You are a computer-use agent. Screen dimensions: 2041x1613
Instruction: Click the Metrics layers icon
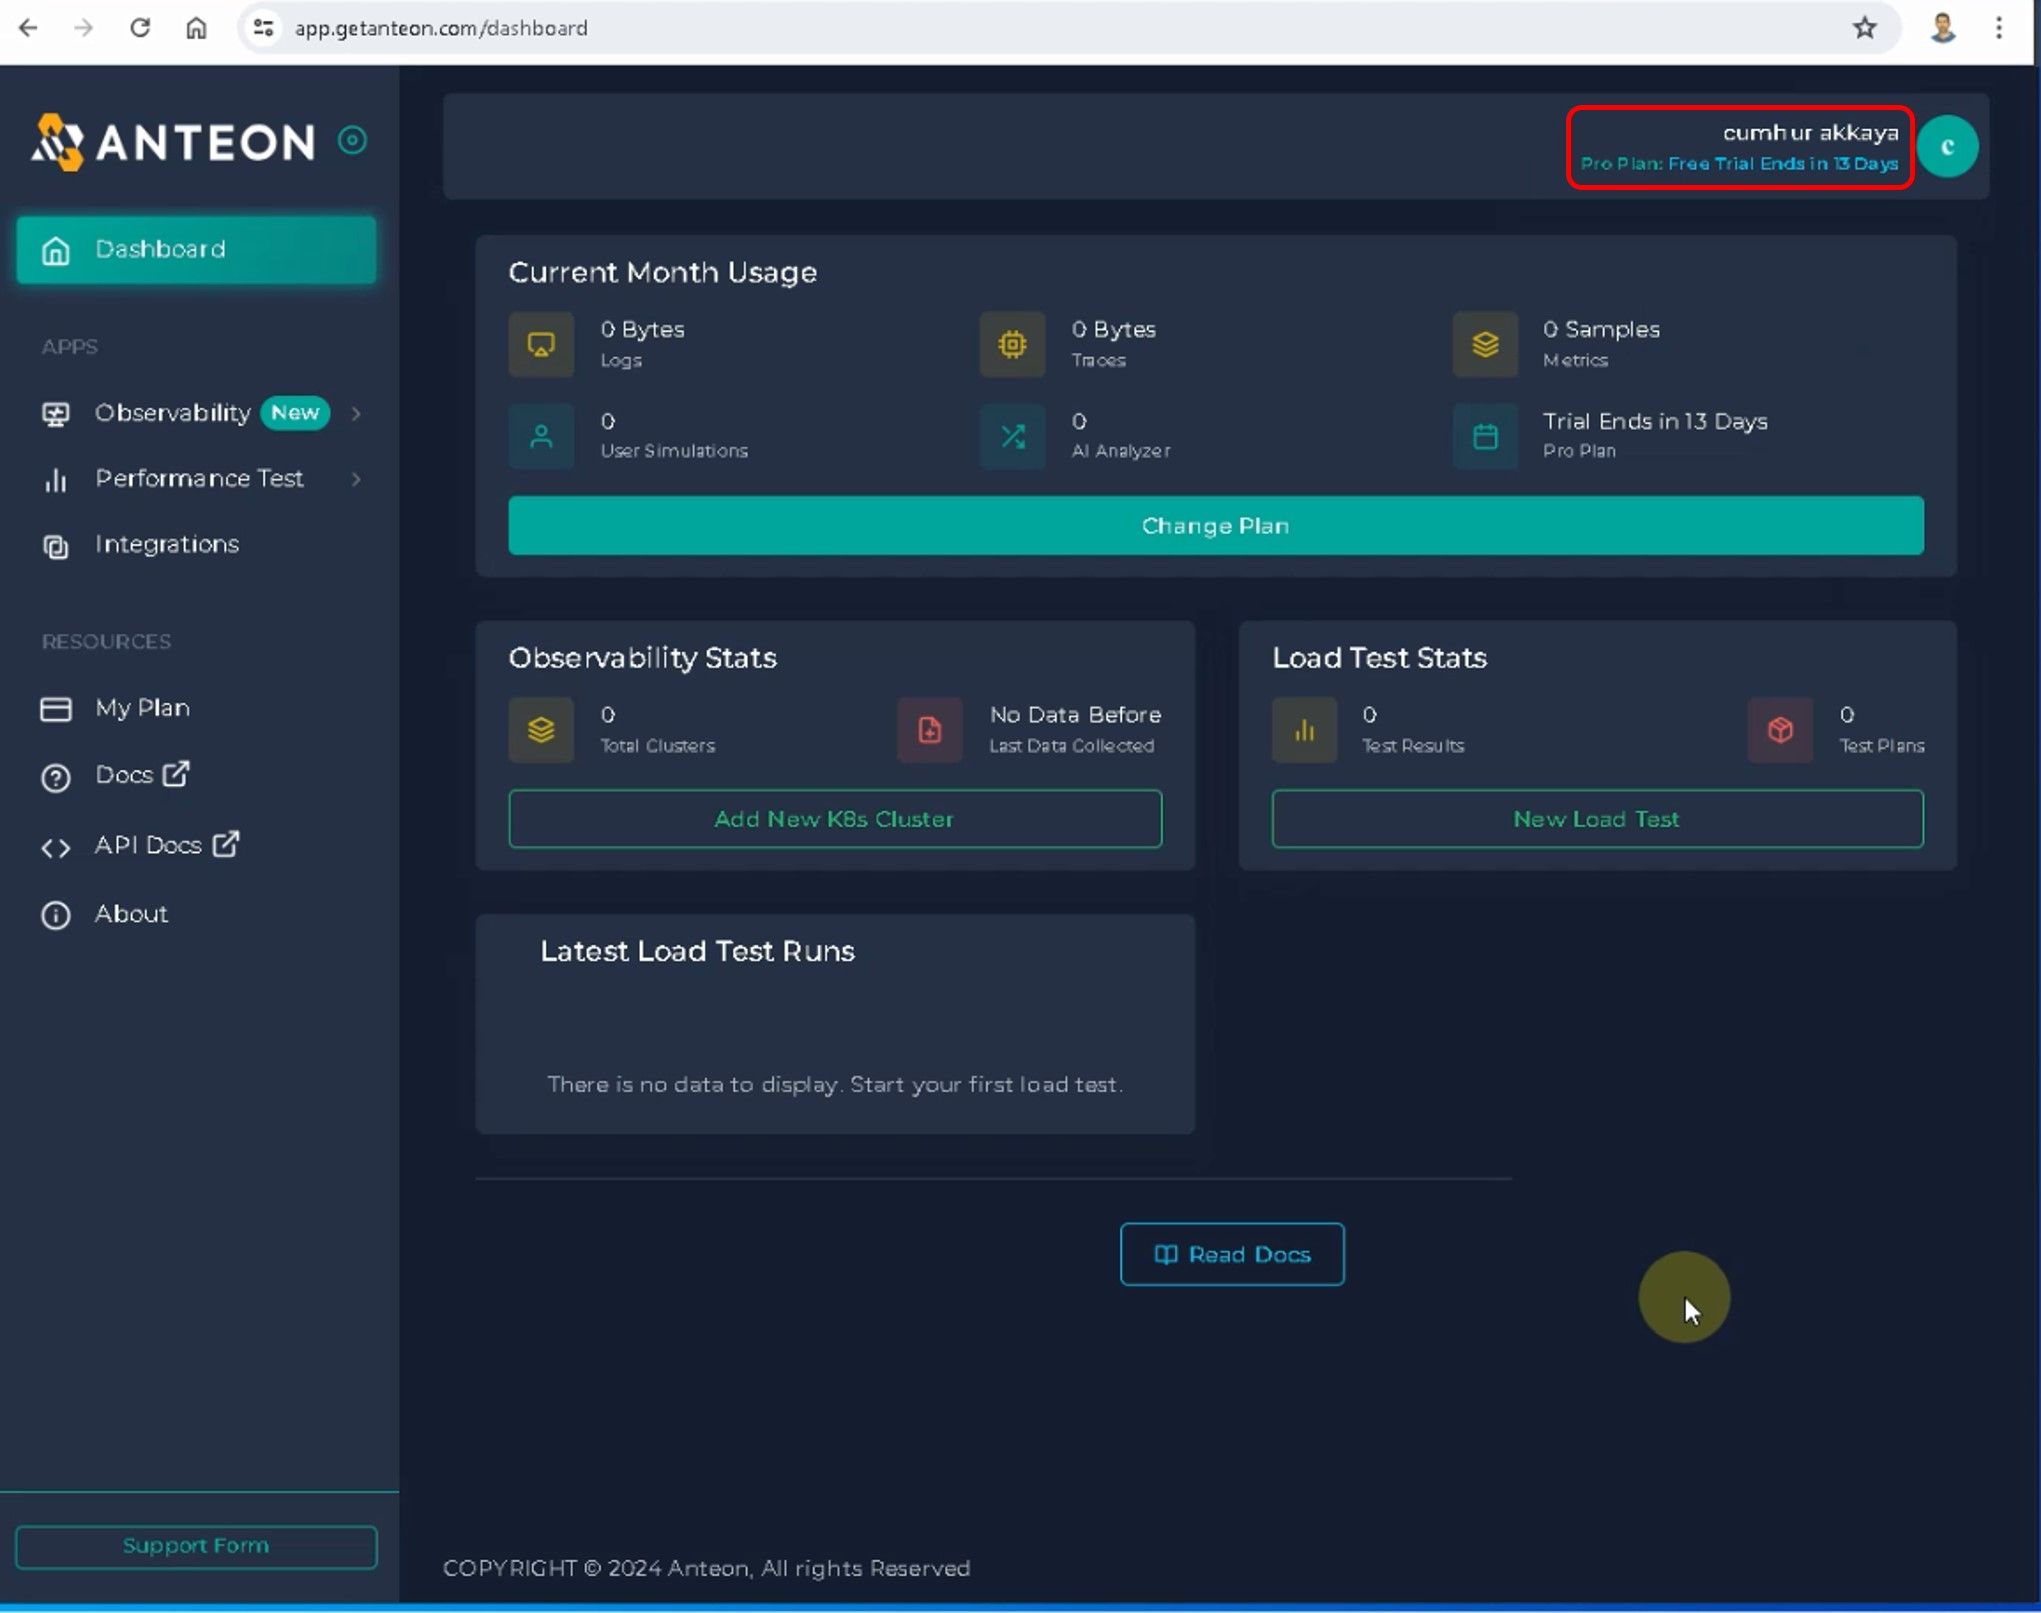(x=1484, y=345)
